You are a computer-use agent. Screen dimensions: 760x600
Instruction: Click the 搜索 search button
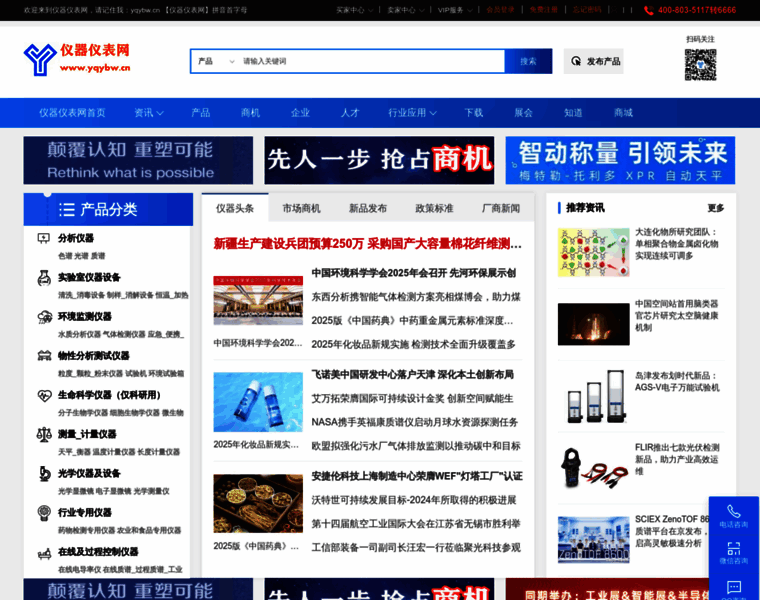point(528,61)
